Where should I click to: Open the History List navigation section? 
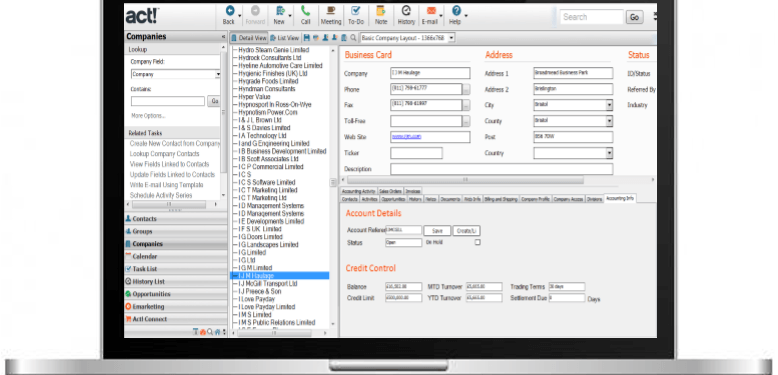175,282
